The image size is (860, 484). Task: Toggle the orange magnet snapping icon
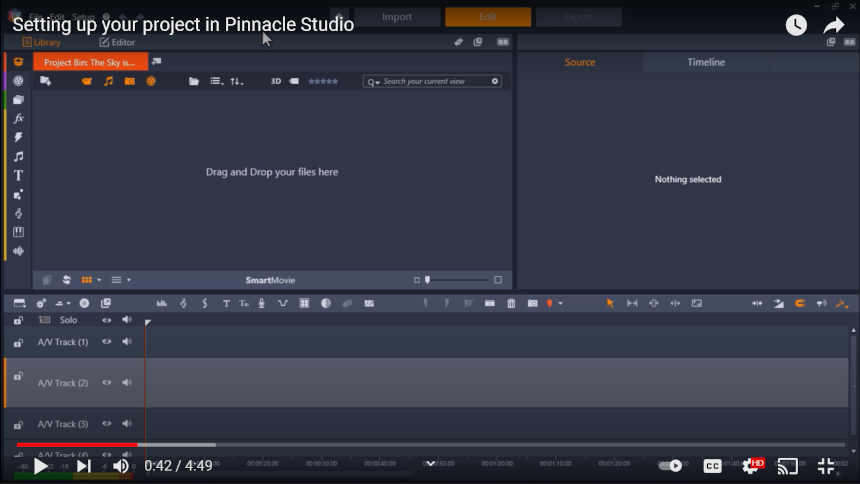[x=800, y=303]
